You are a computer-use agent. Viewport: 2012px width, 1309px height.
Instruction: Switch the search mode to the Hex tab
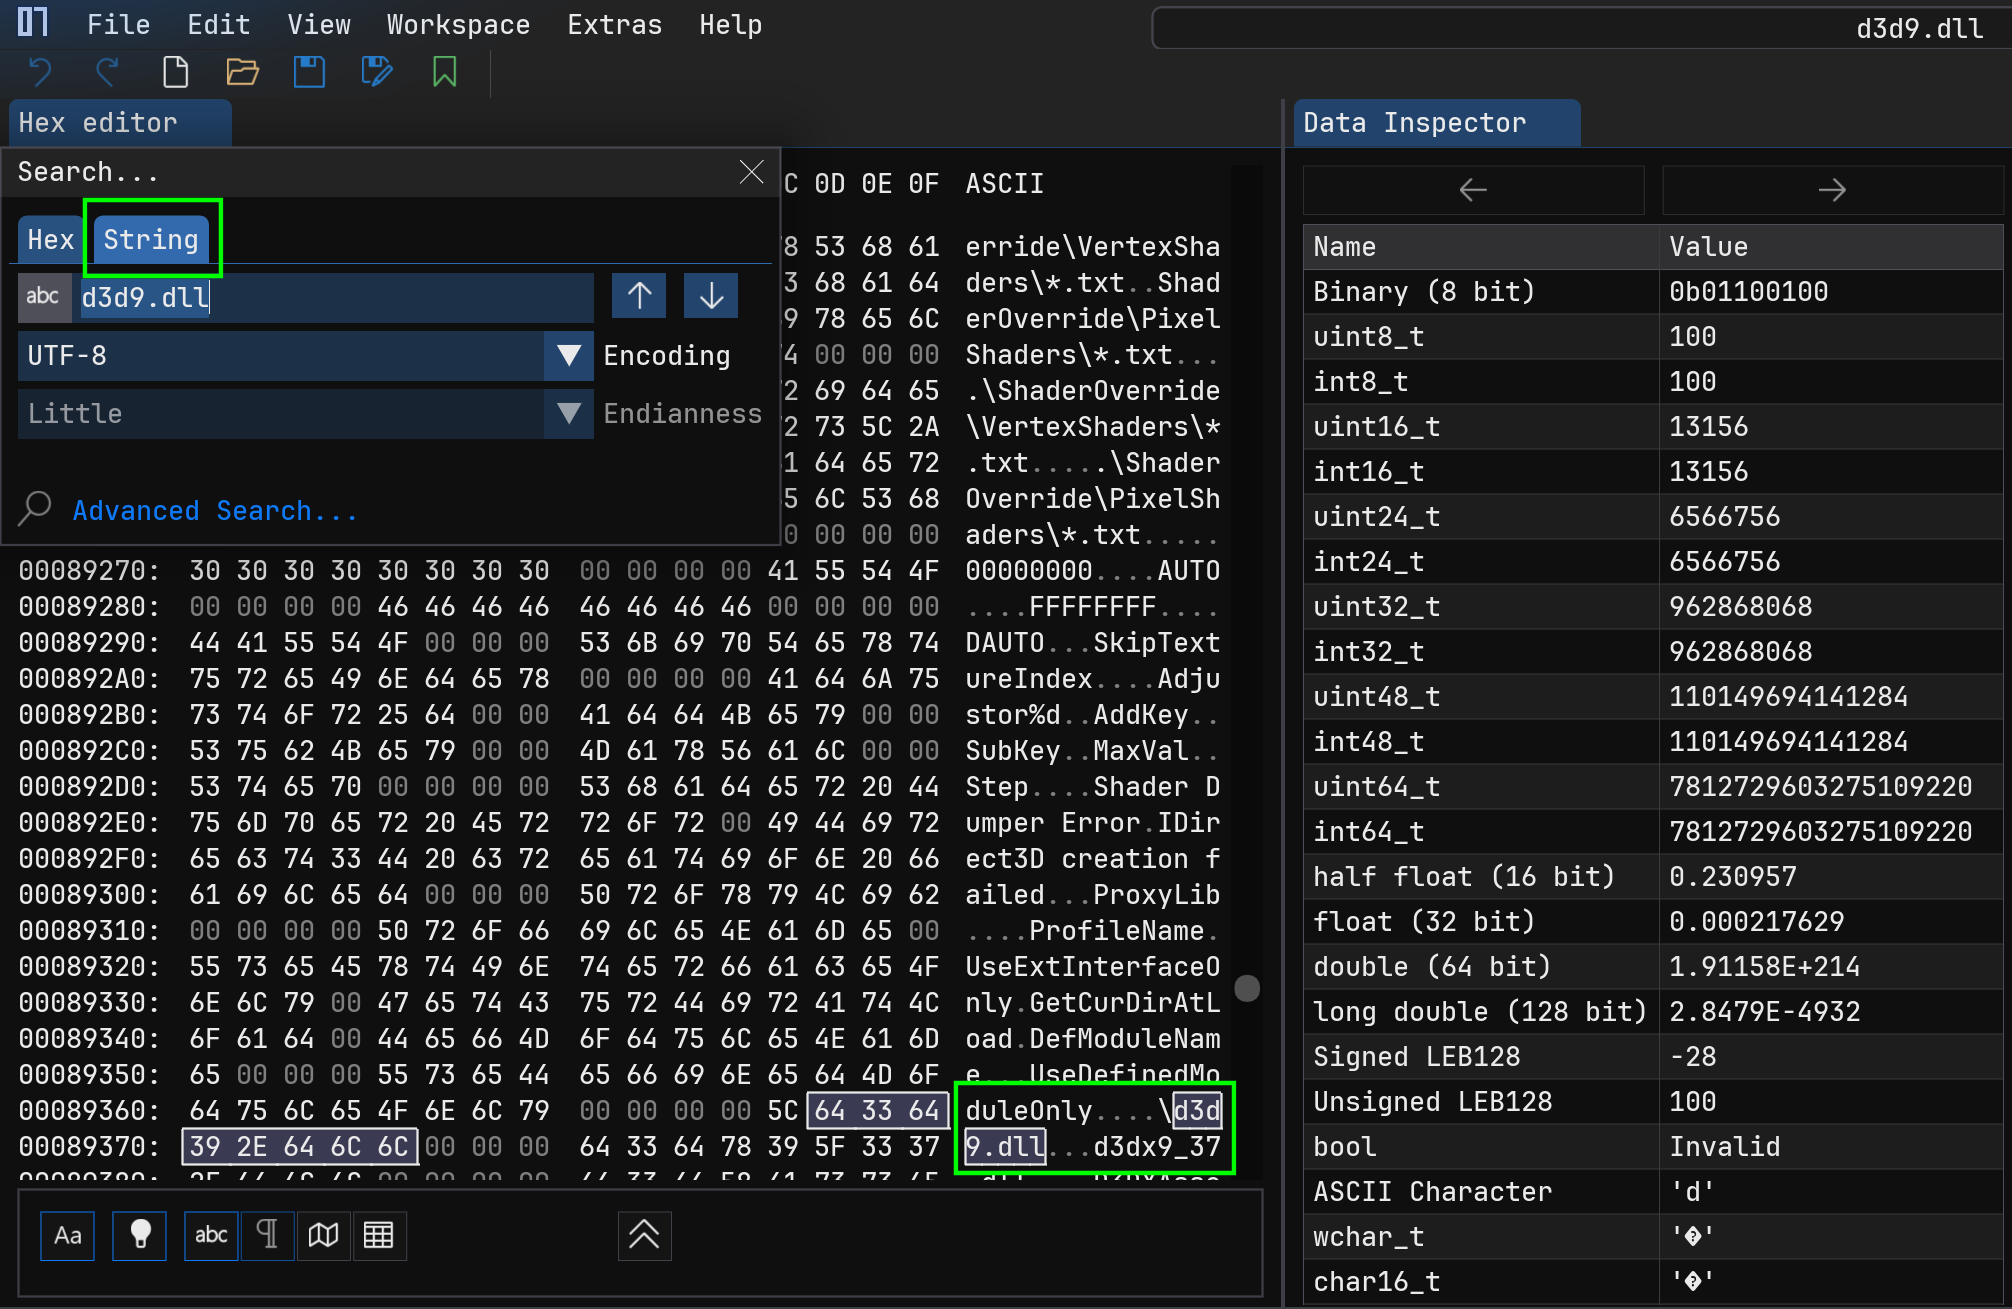(51, 240)
